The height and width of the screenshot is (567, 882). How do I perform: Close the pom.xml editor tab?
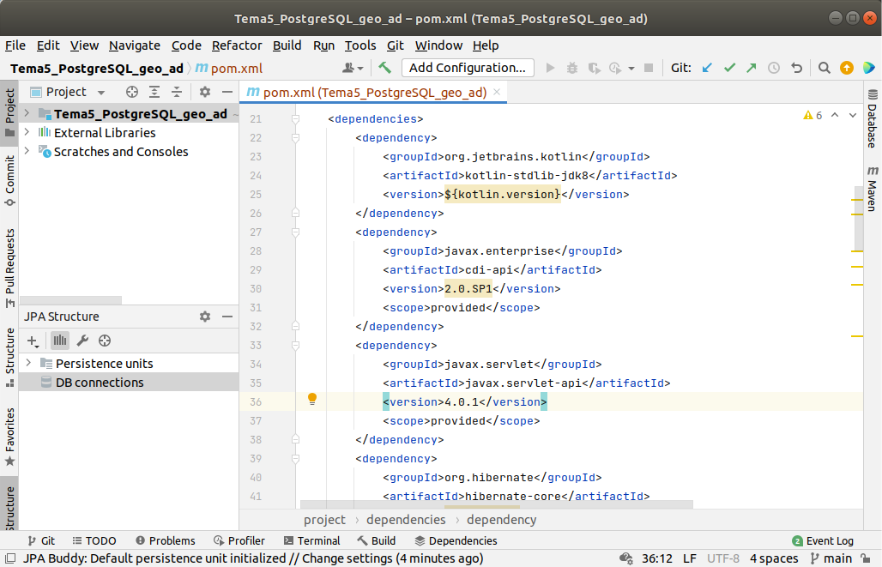point(497,92)
